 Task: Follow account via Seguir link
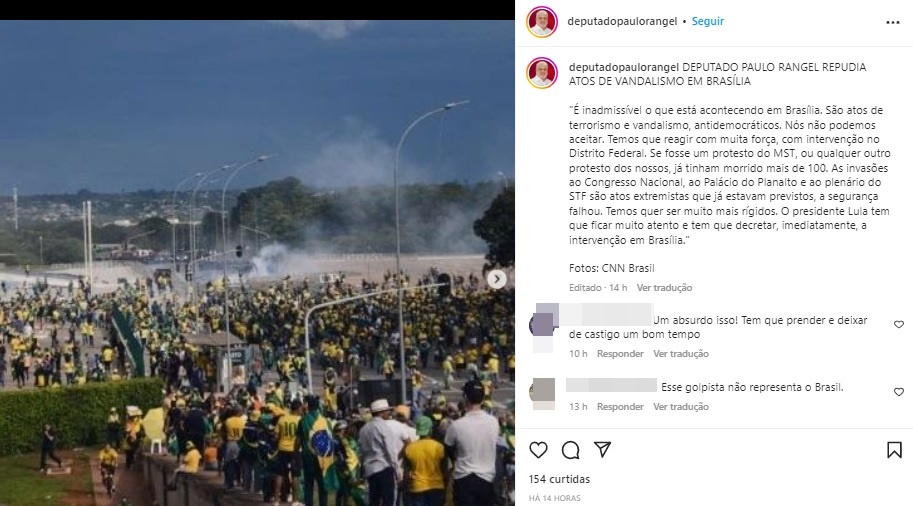(707, 21)
